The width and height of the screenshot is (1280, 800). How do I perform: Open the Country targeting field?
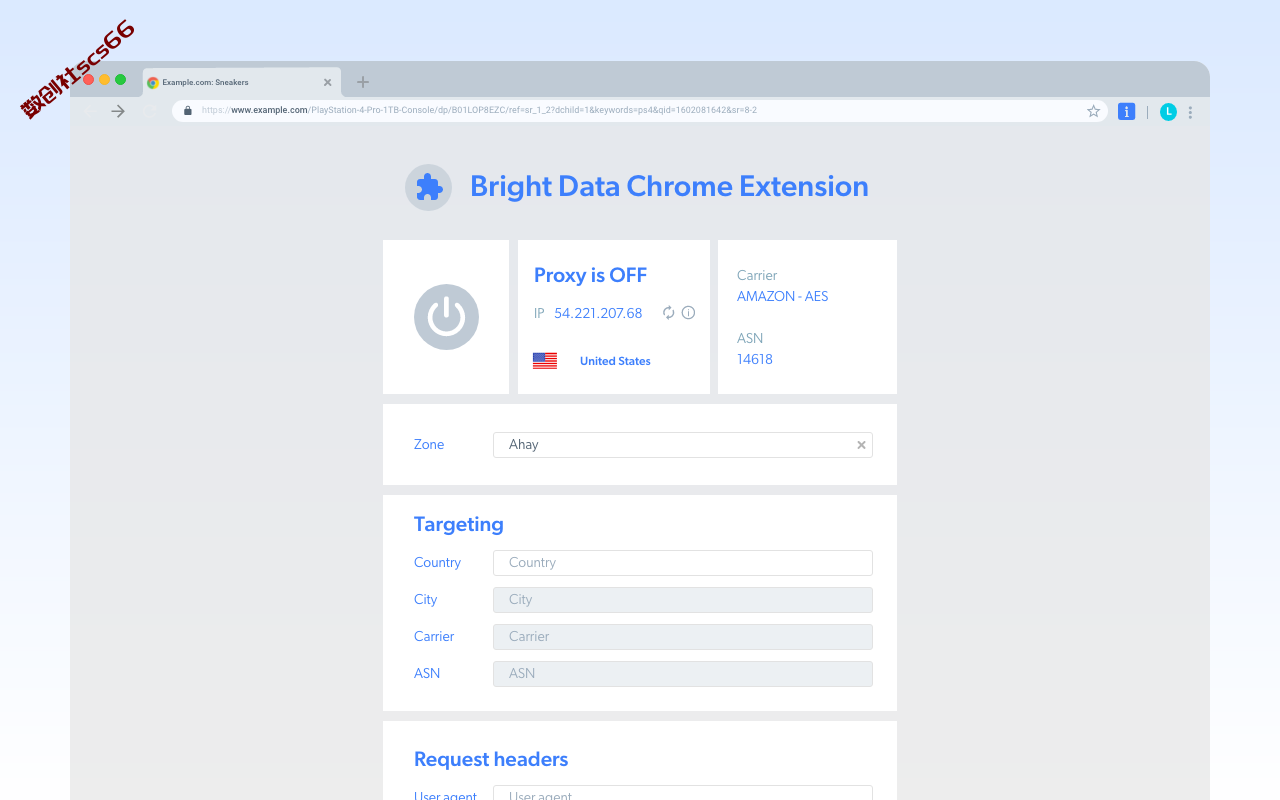(x=683, y=563)
